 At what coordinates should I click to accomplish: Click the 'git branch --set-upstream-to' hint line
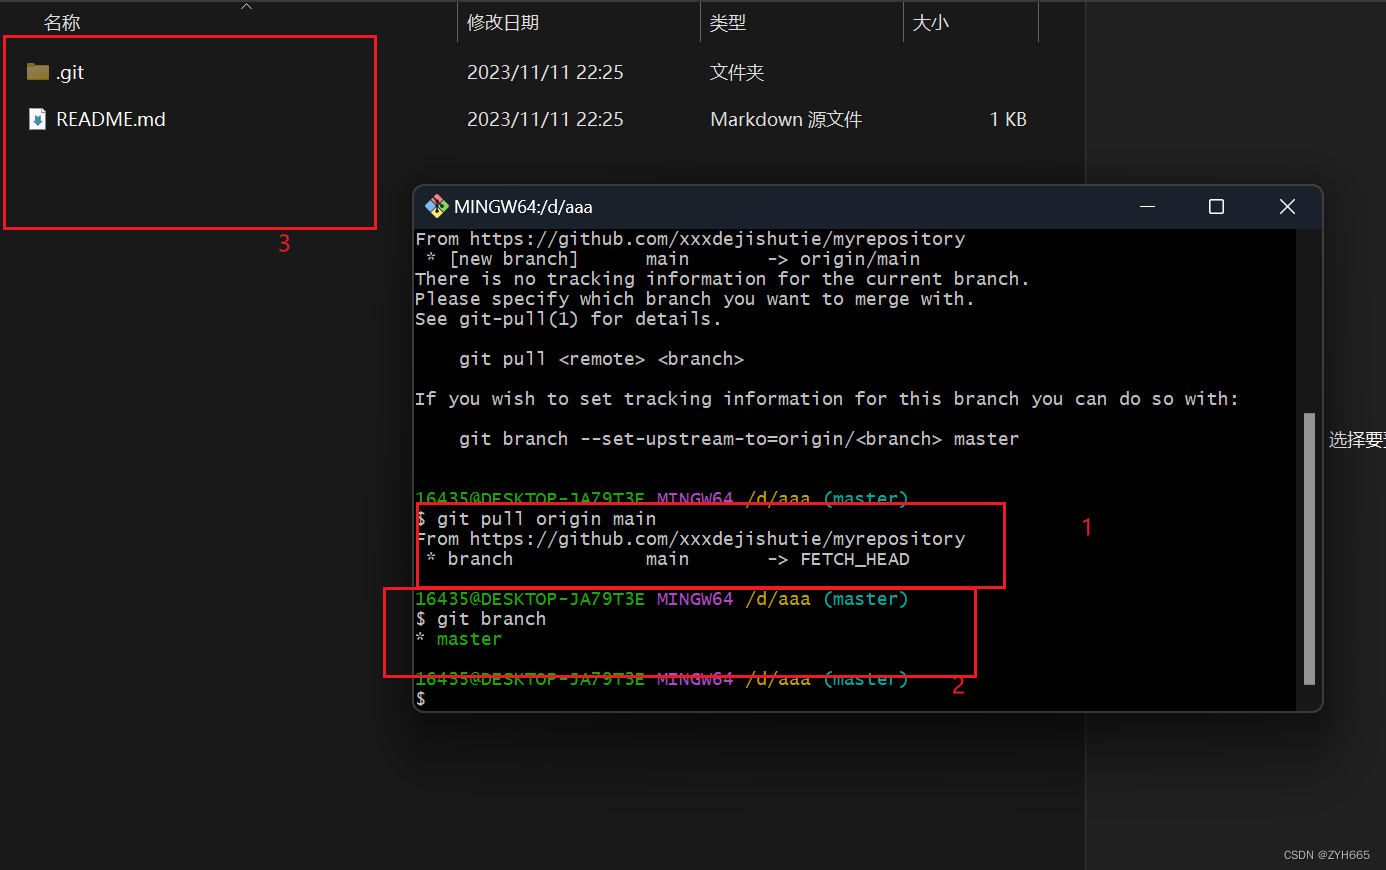pyautogui.click(x=739, y=439)
